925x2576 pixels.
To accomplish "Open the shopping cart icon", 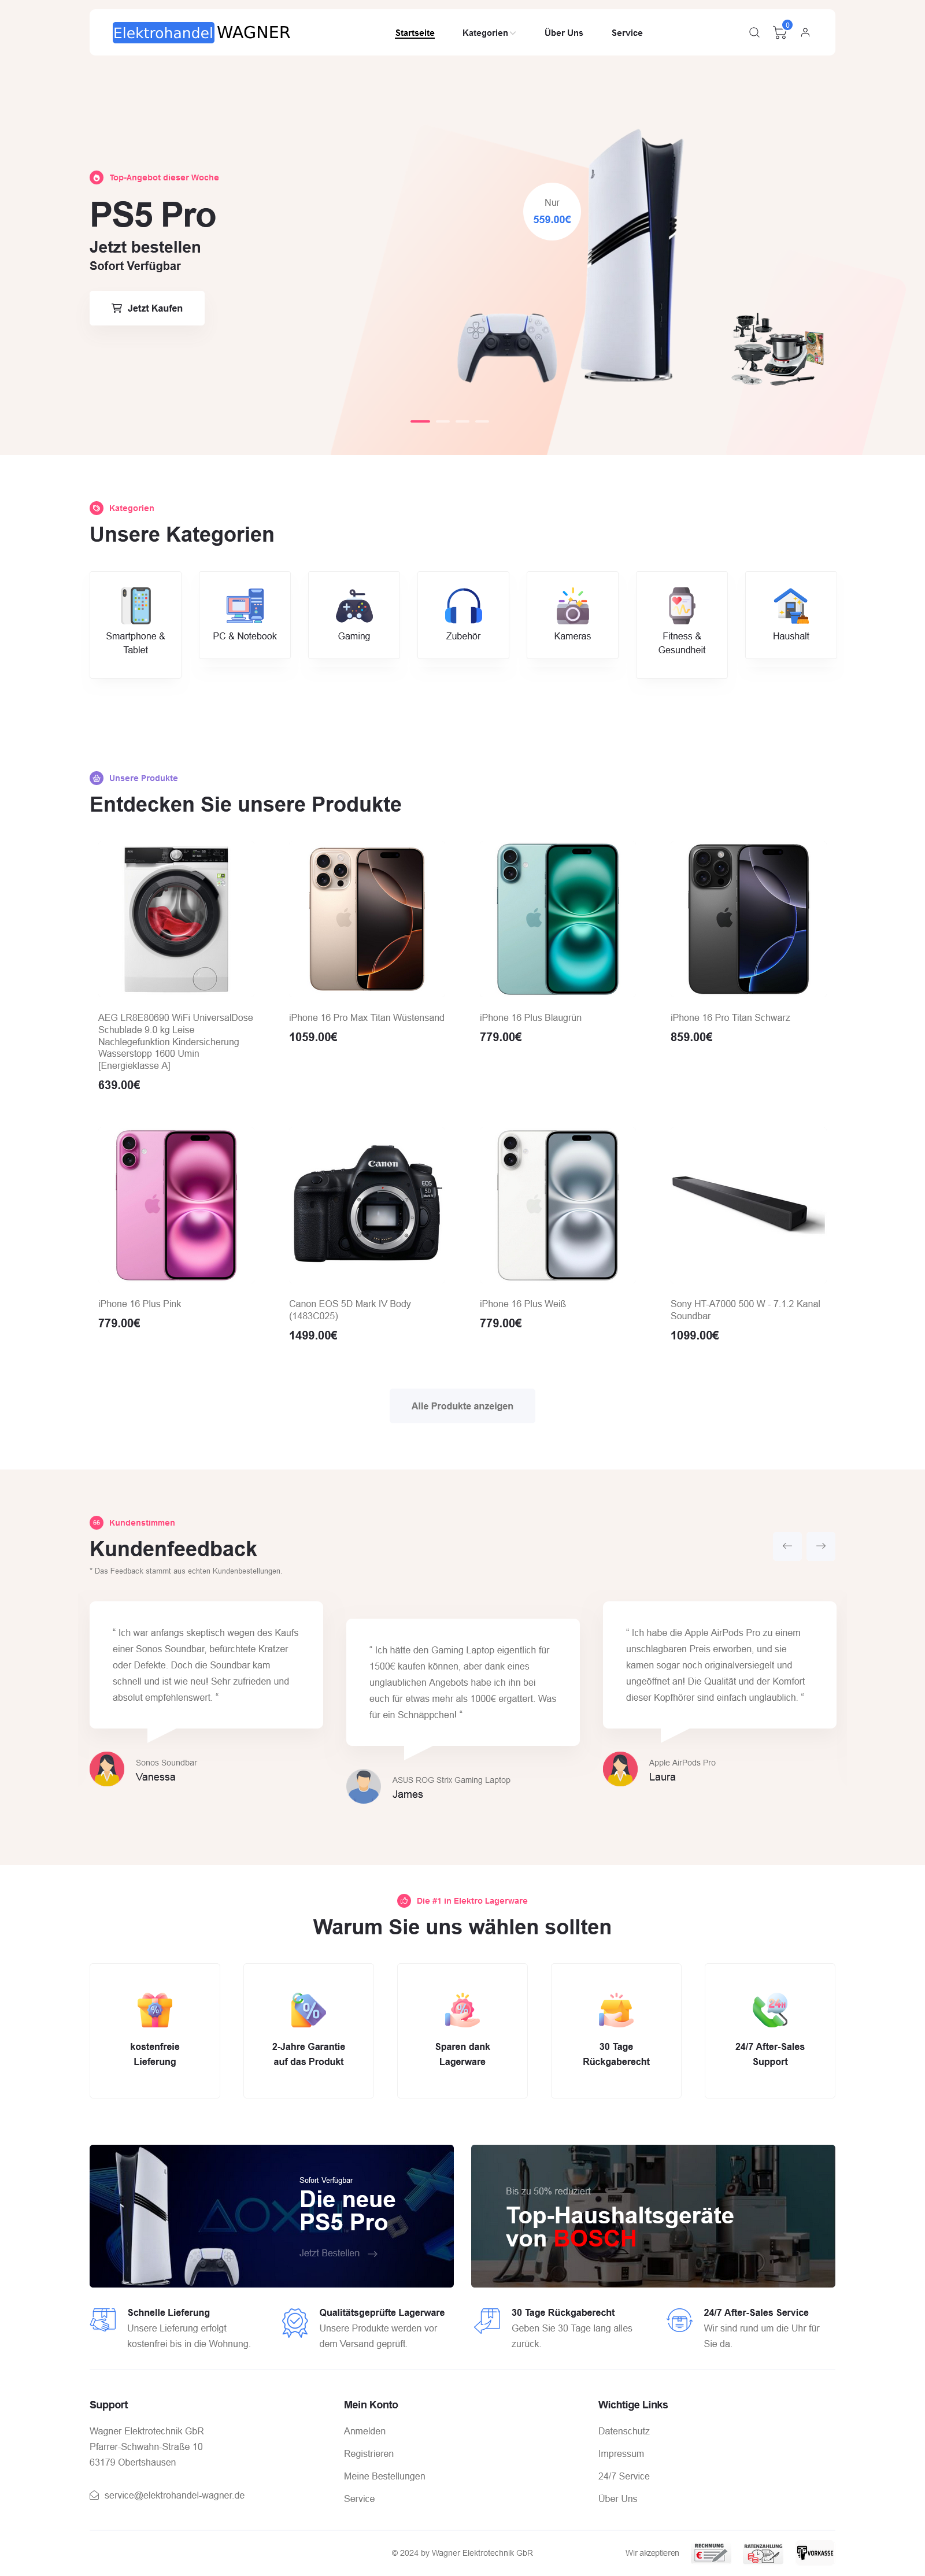I will click(x=780, y=33).
